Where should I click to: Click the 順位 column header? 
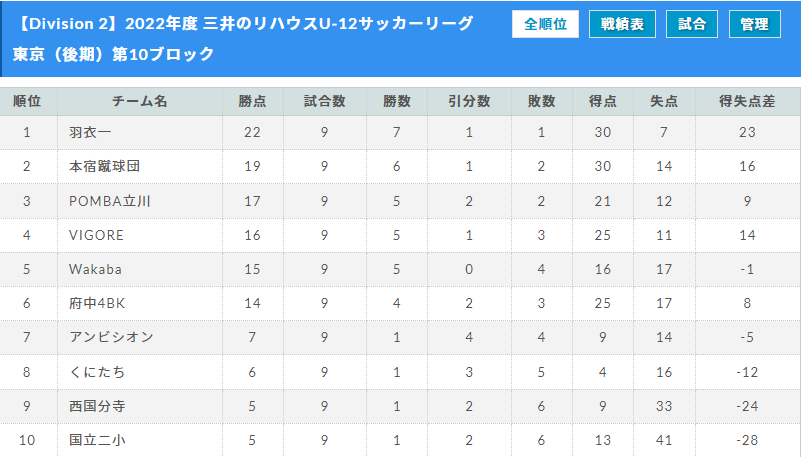tap(27, 101)
